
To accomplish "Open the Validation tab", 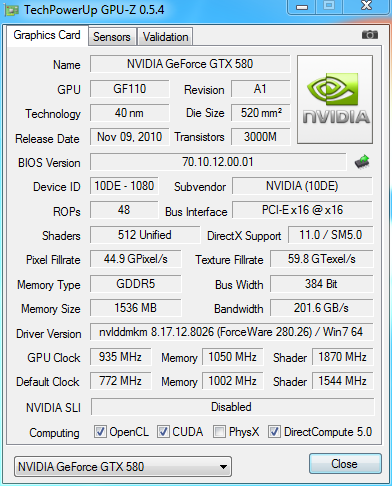I will [165, 37].
